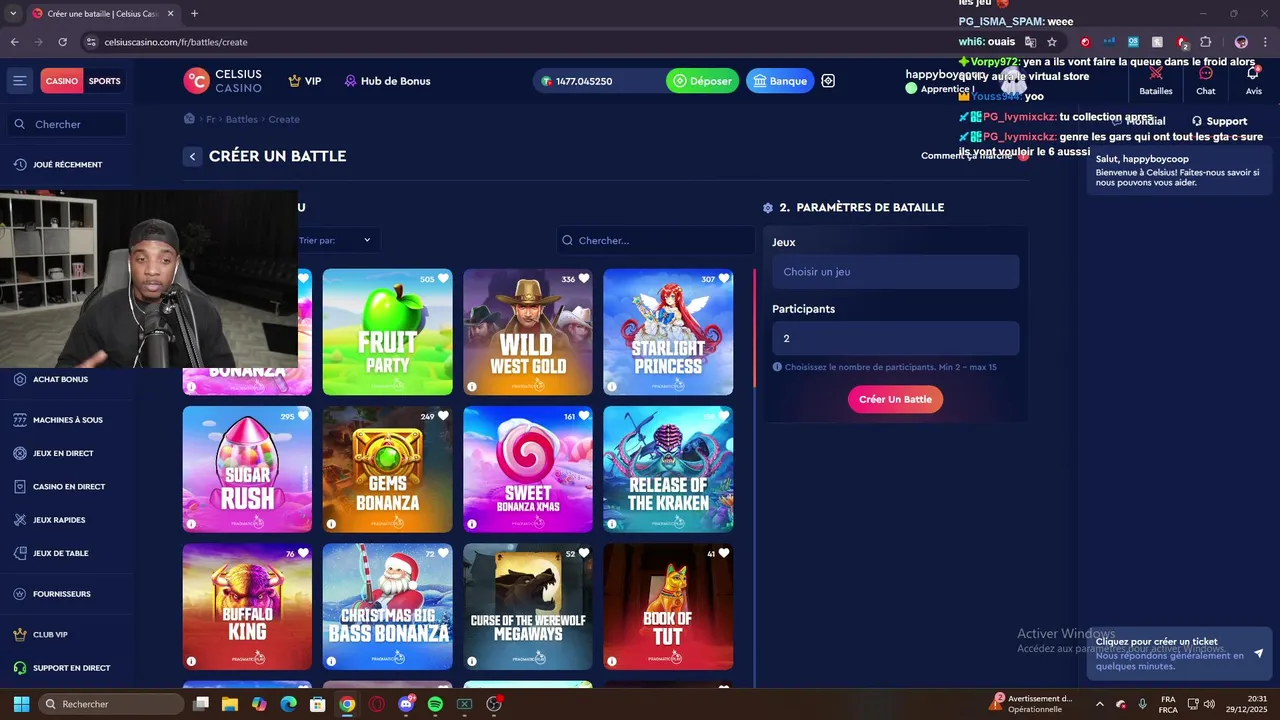Image resolution: width=1280 pixels, height=720 pixels.
Task: Click the Battles breadcrumb link
Action: [x=241, y=119]
